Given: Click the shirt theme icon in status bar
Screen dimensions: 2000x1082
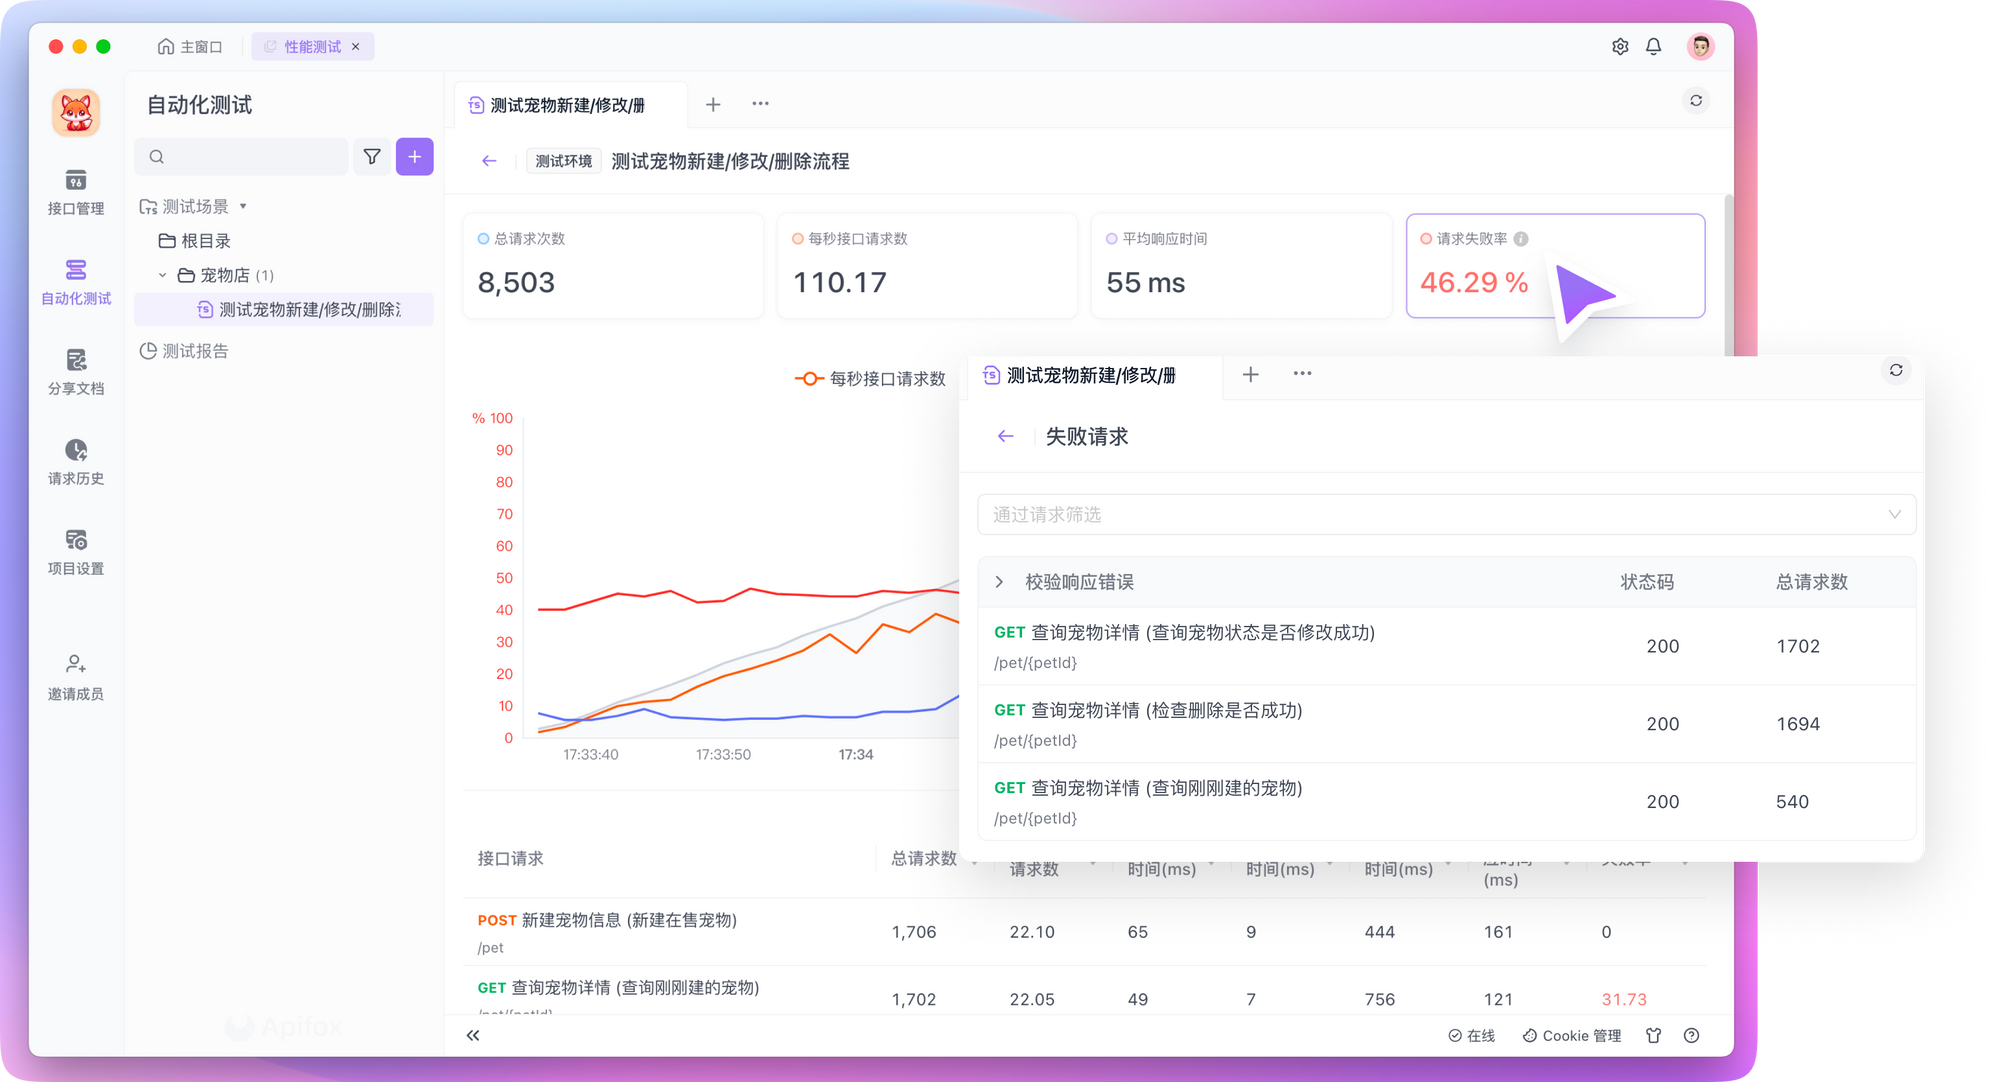Looking at the screenshot, I should pos(1654,1036).
